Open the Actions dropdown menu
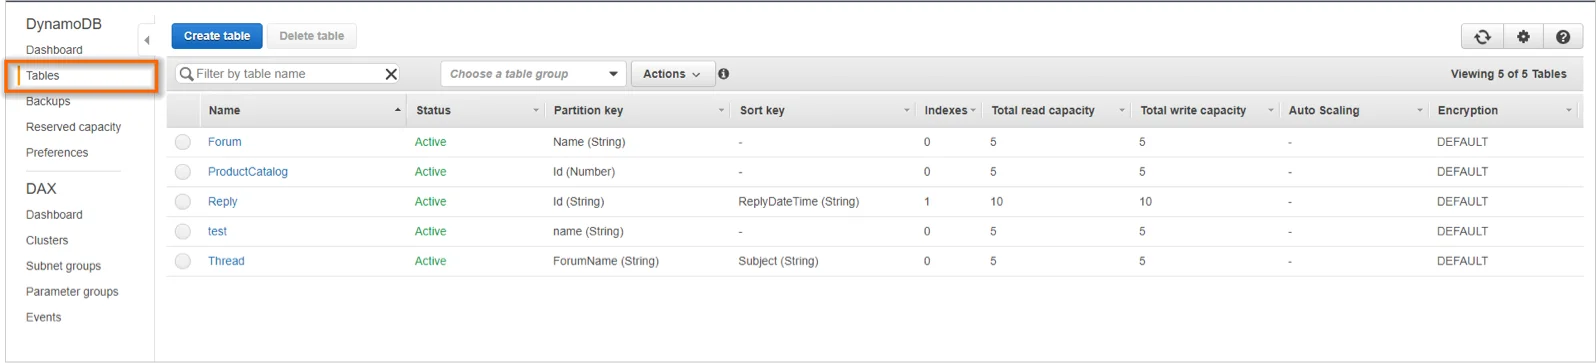Viewport: 1596px width, 364px height. [672, 74]
